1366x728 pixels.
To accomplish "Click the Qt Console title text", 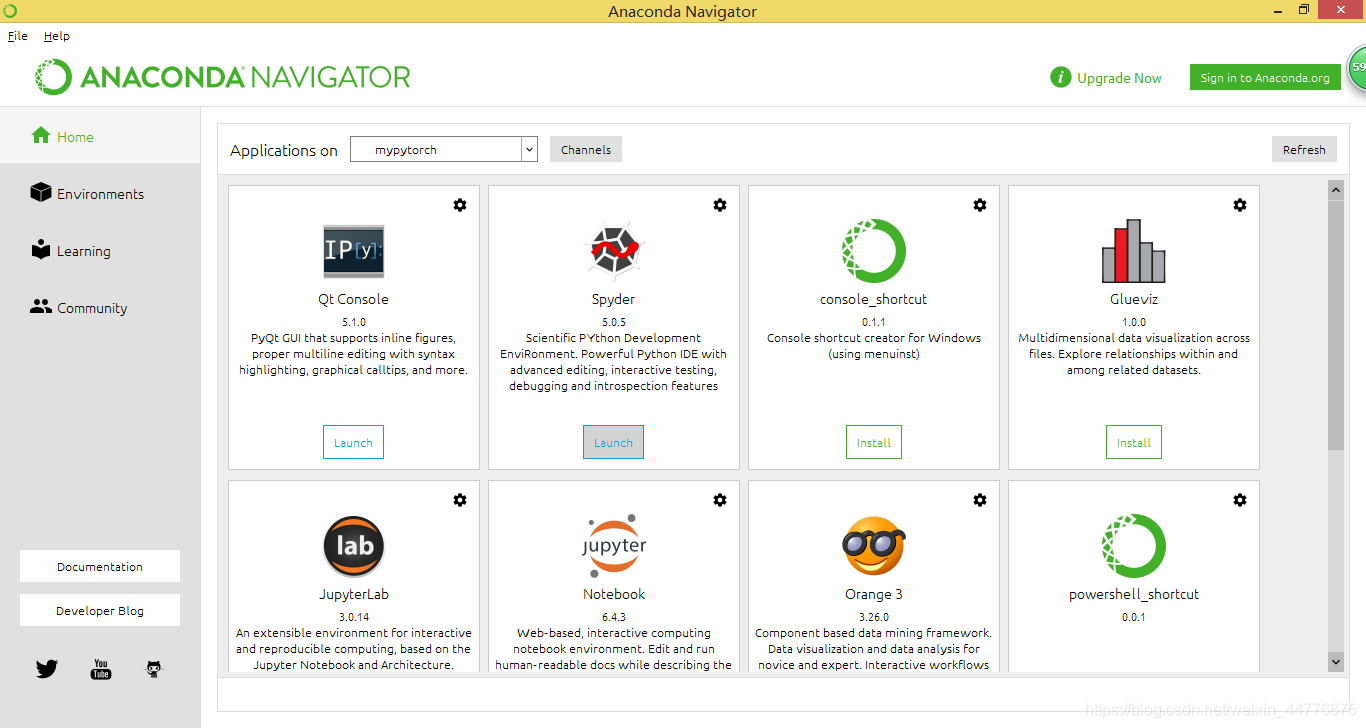I will coord(353,299).
